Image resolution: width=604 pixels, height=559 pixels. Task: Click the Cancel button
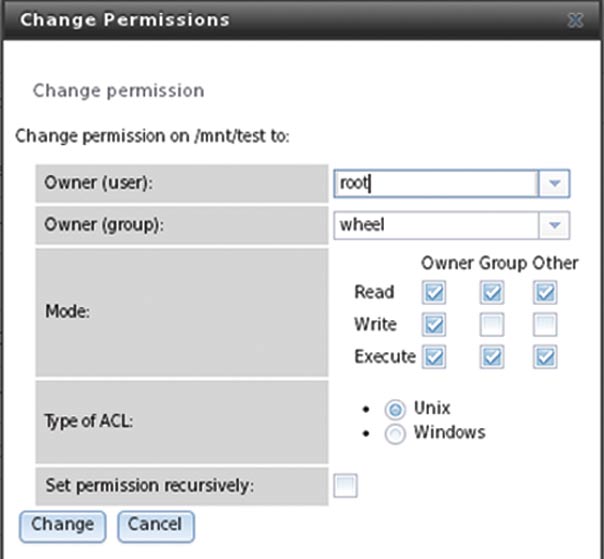155,525
